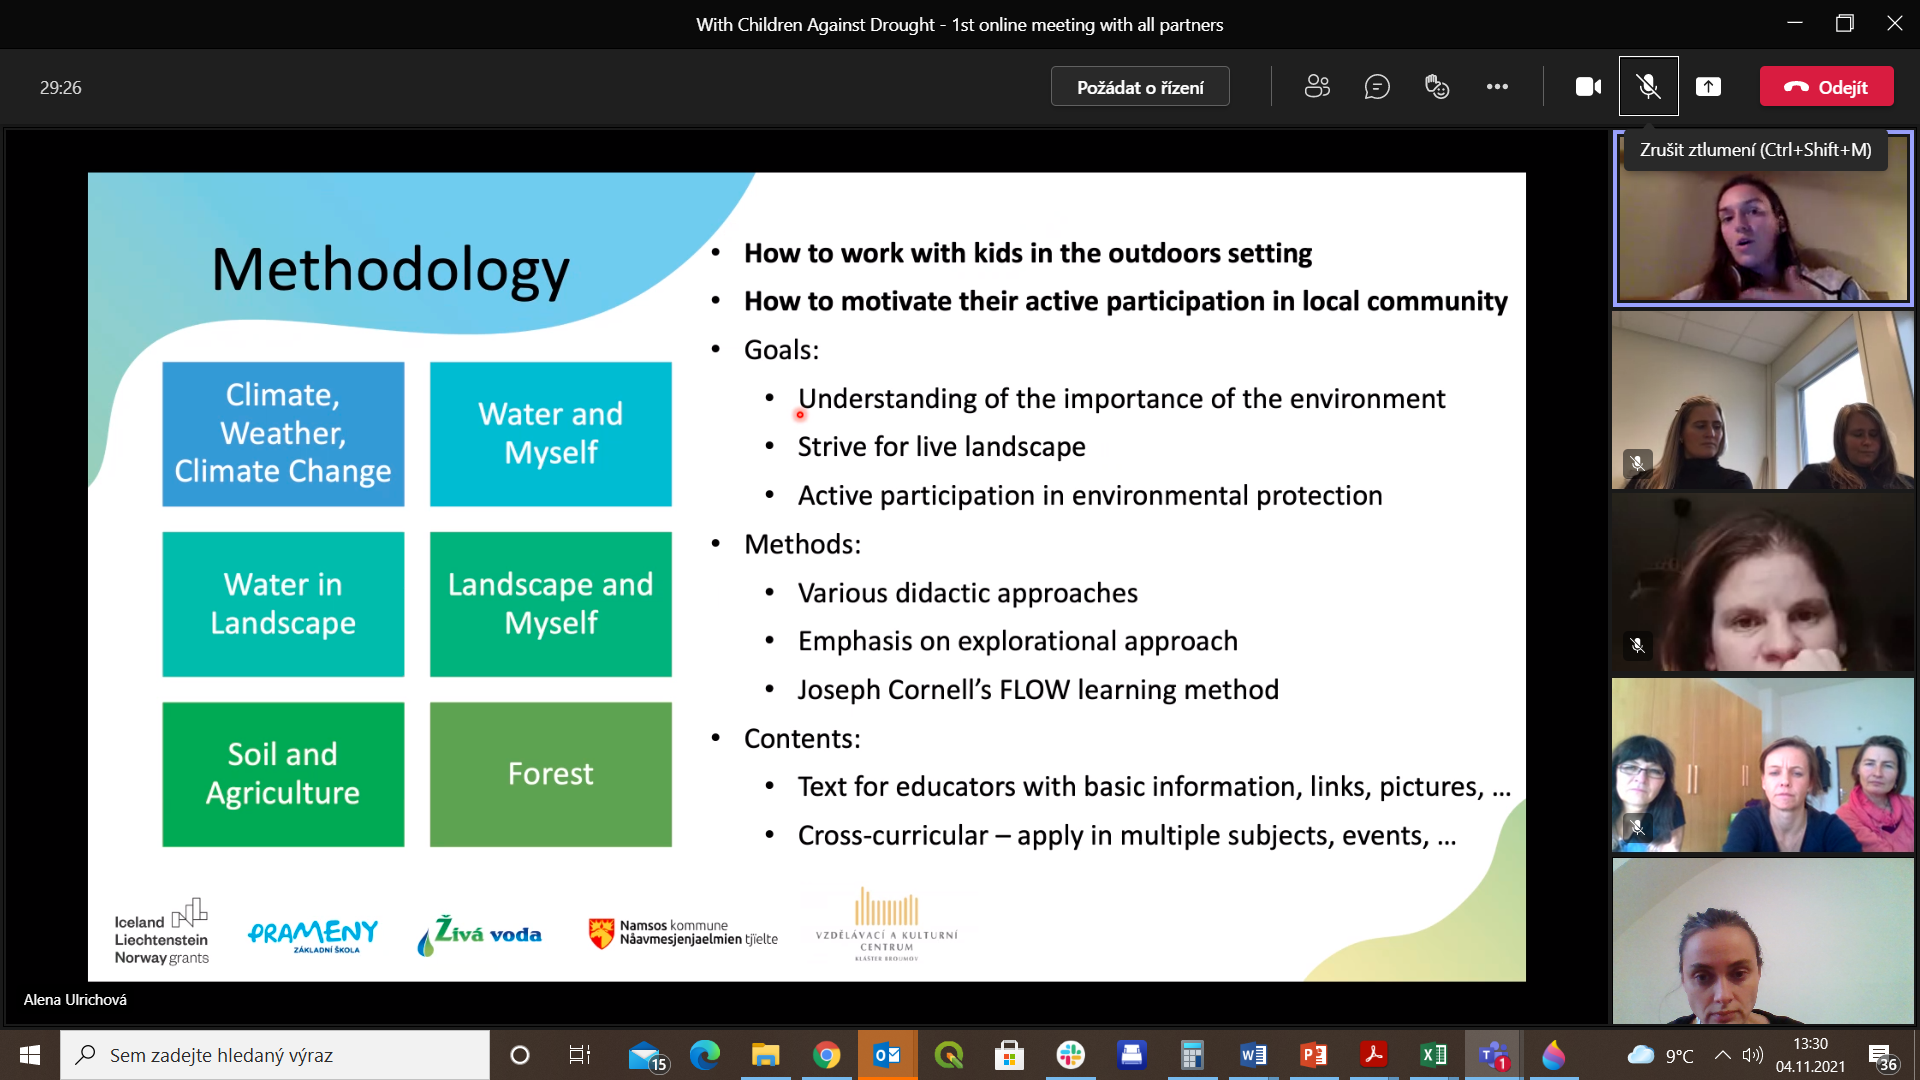Expand hidden system tray icons chevron

click(1722, 1055)
